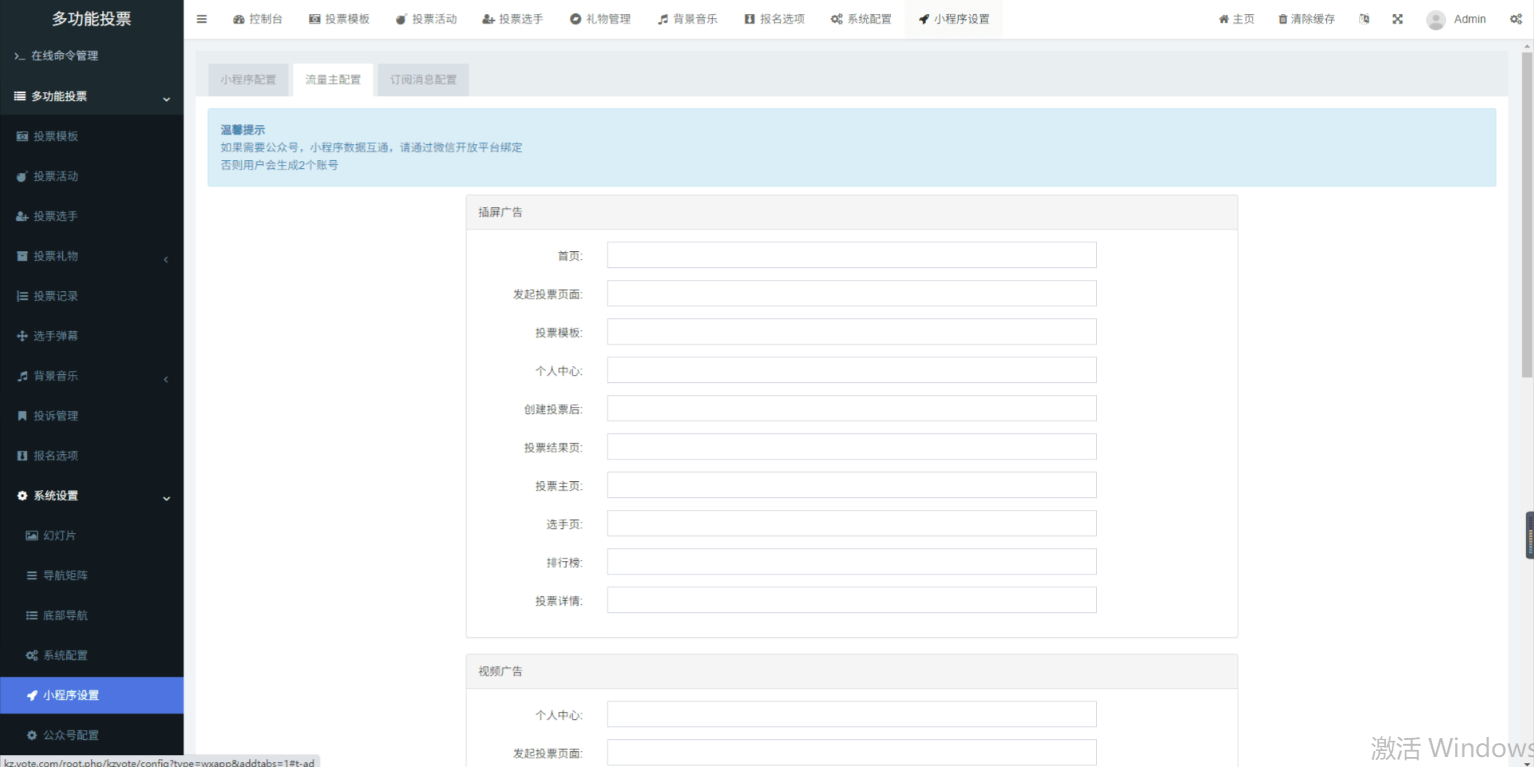This screenshot has height=767, width=1534.
Task: Click the 投票模板 sidebar icon
Action: pyautogui.click(x=22, y=136)
